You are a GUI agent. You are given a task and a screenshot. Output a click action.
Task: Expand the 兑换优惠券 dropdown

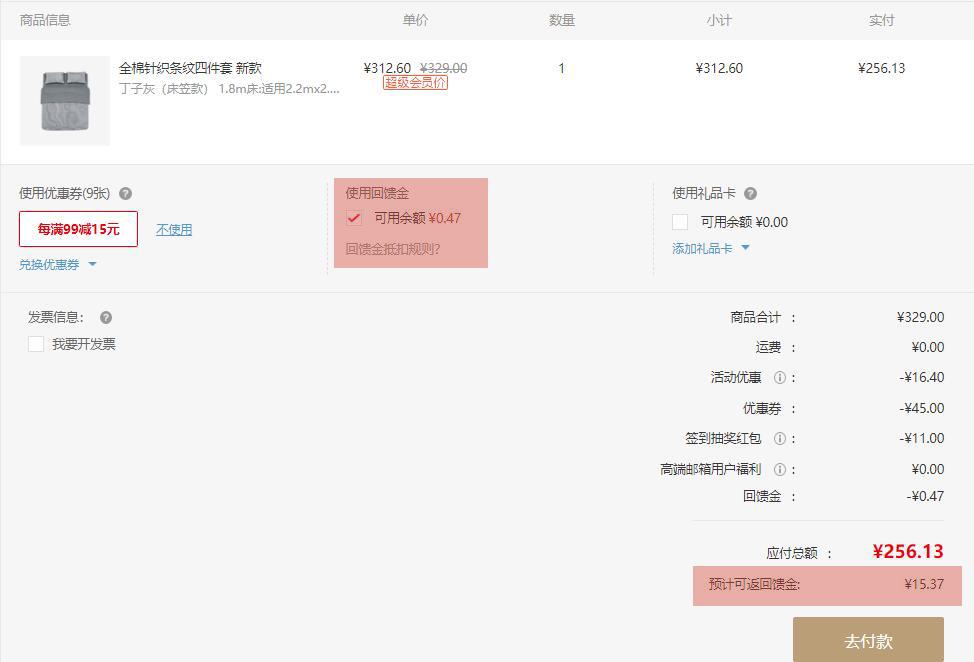pos(48,264)
